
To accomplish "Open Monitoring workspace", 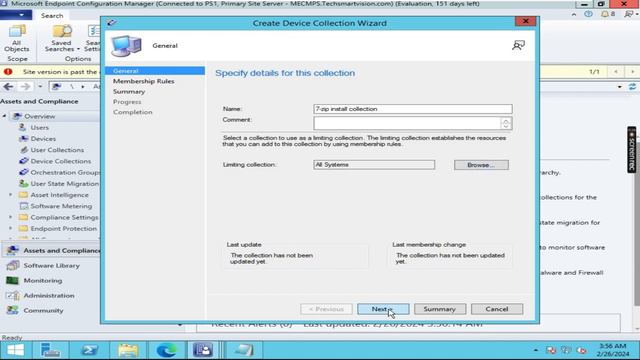I will [x=43, y=281].
